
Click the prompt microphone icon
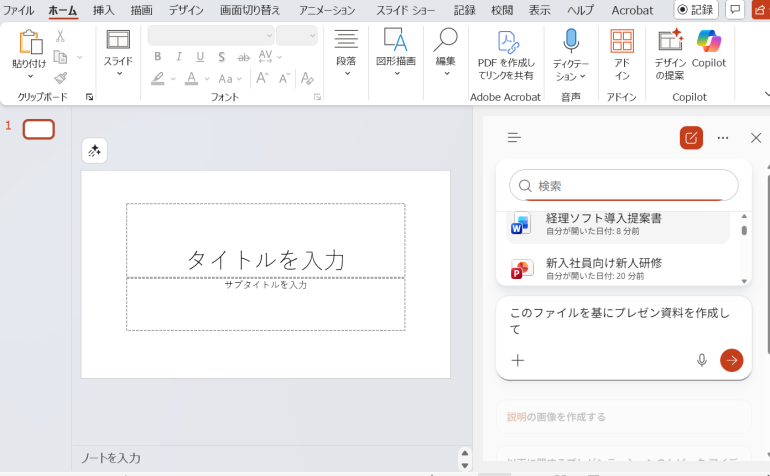[702, 361]
